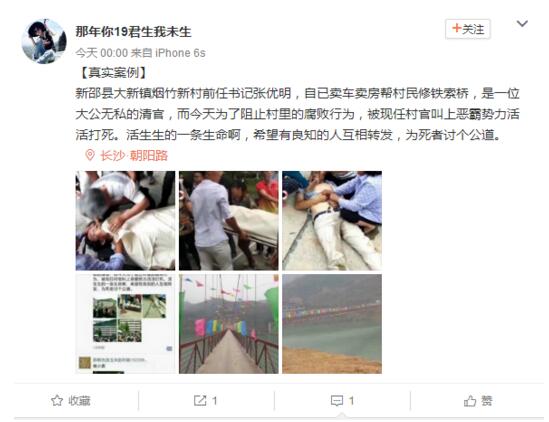Screen dimensions: 549x422
Task: Open the suspension bridge walkway photo
Action: pyautogui.click(x=229, y=324)
